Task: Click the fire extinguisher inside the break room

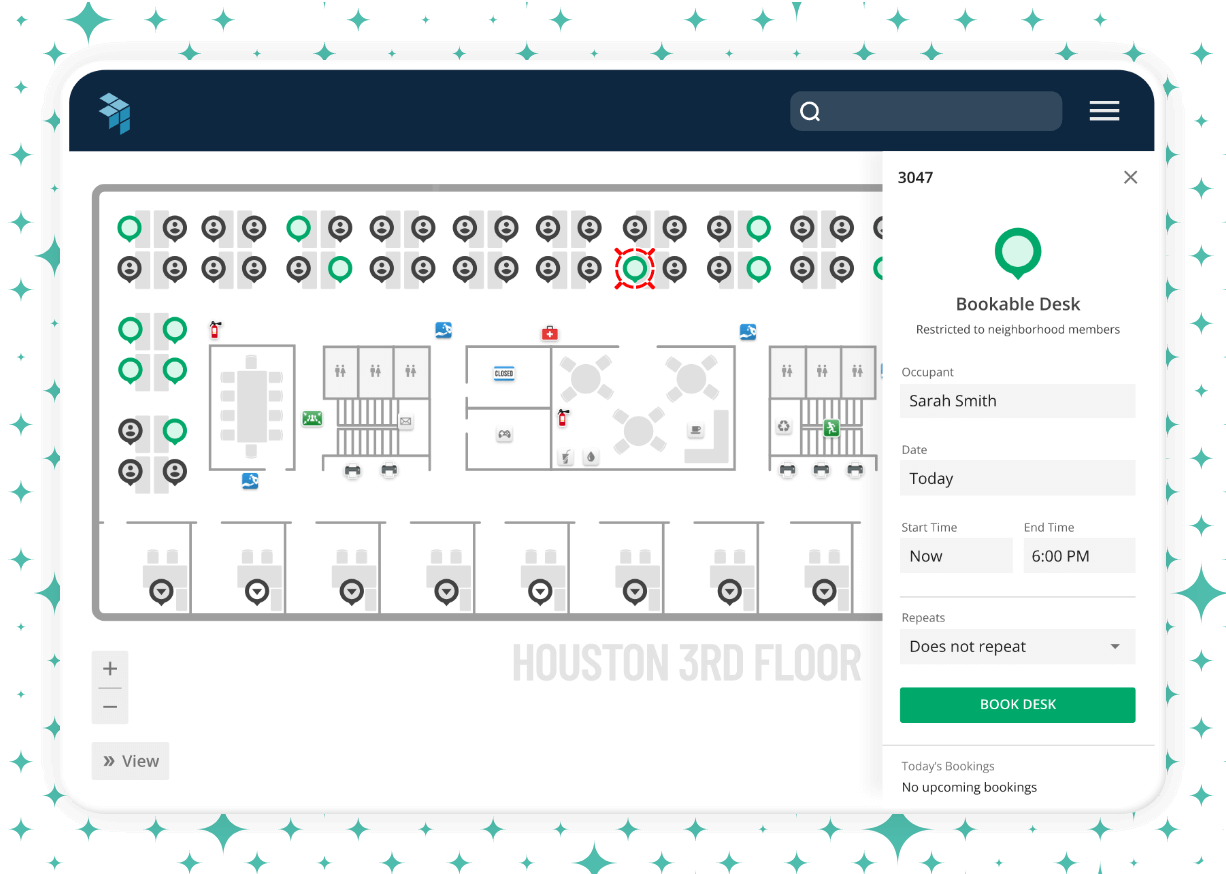Action: (x=563, y=418)
